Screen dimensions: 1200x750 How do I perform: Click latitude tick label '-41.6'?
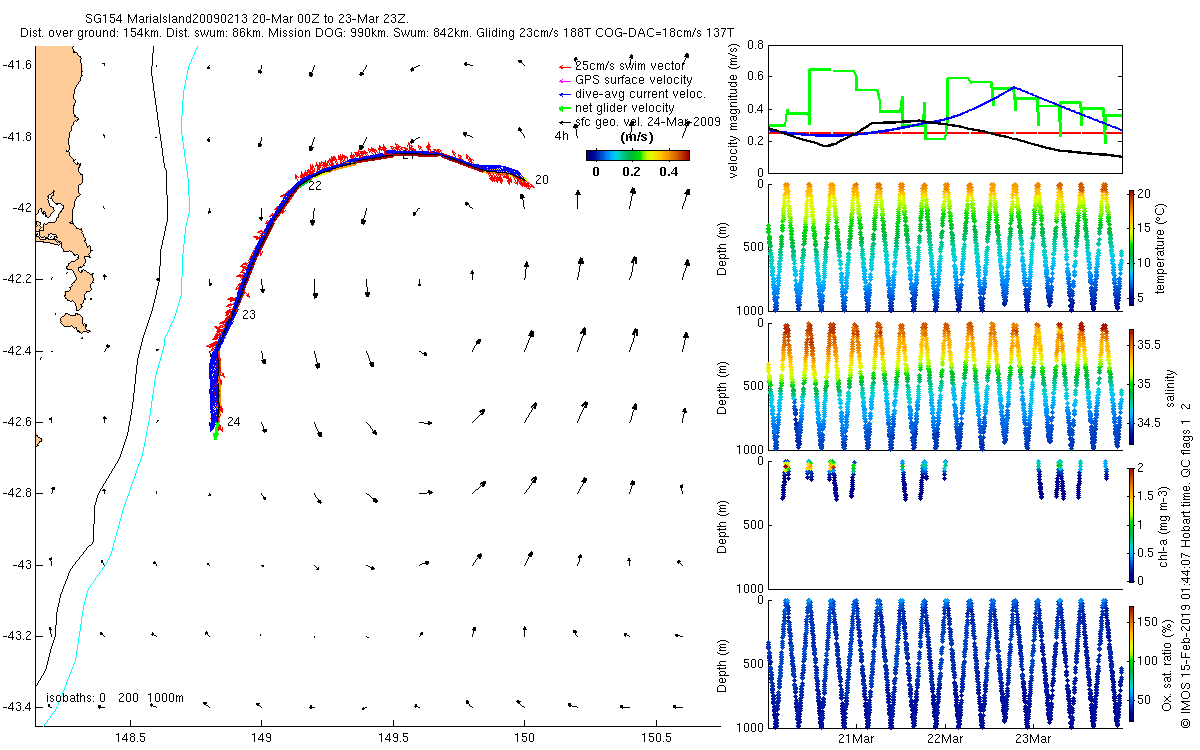click(x=17, y=65)
